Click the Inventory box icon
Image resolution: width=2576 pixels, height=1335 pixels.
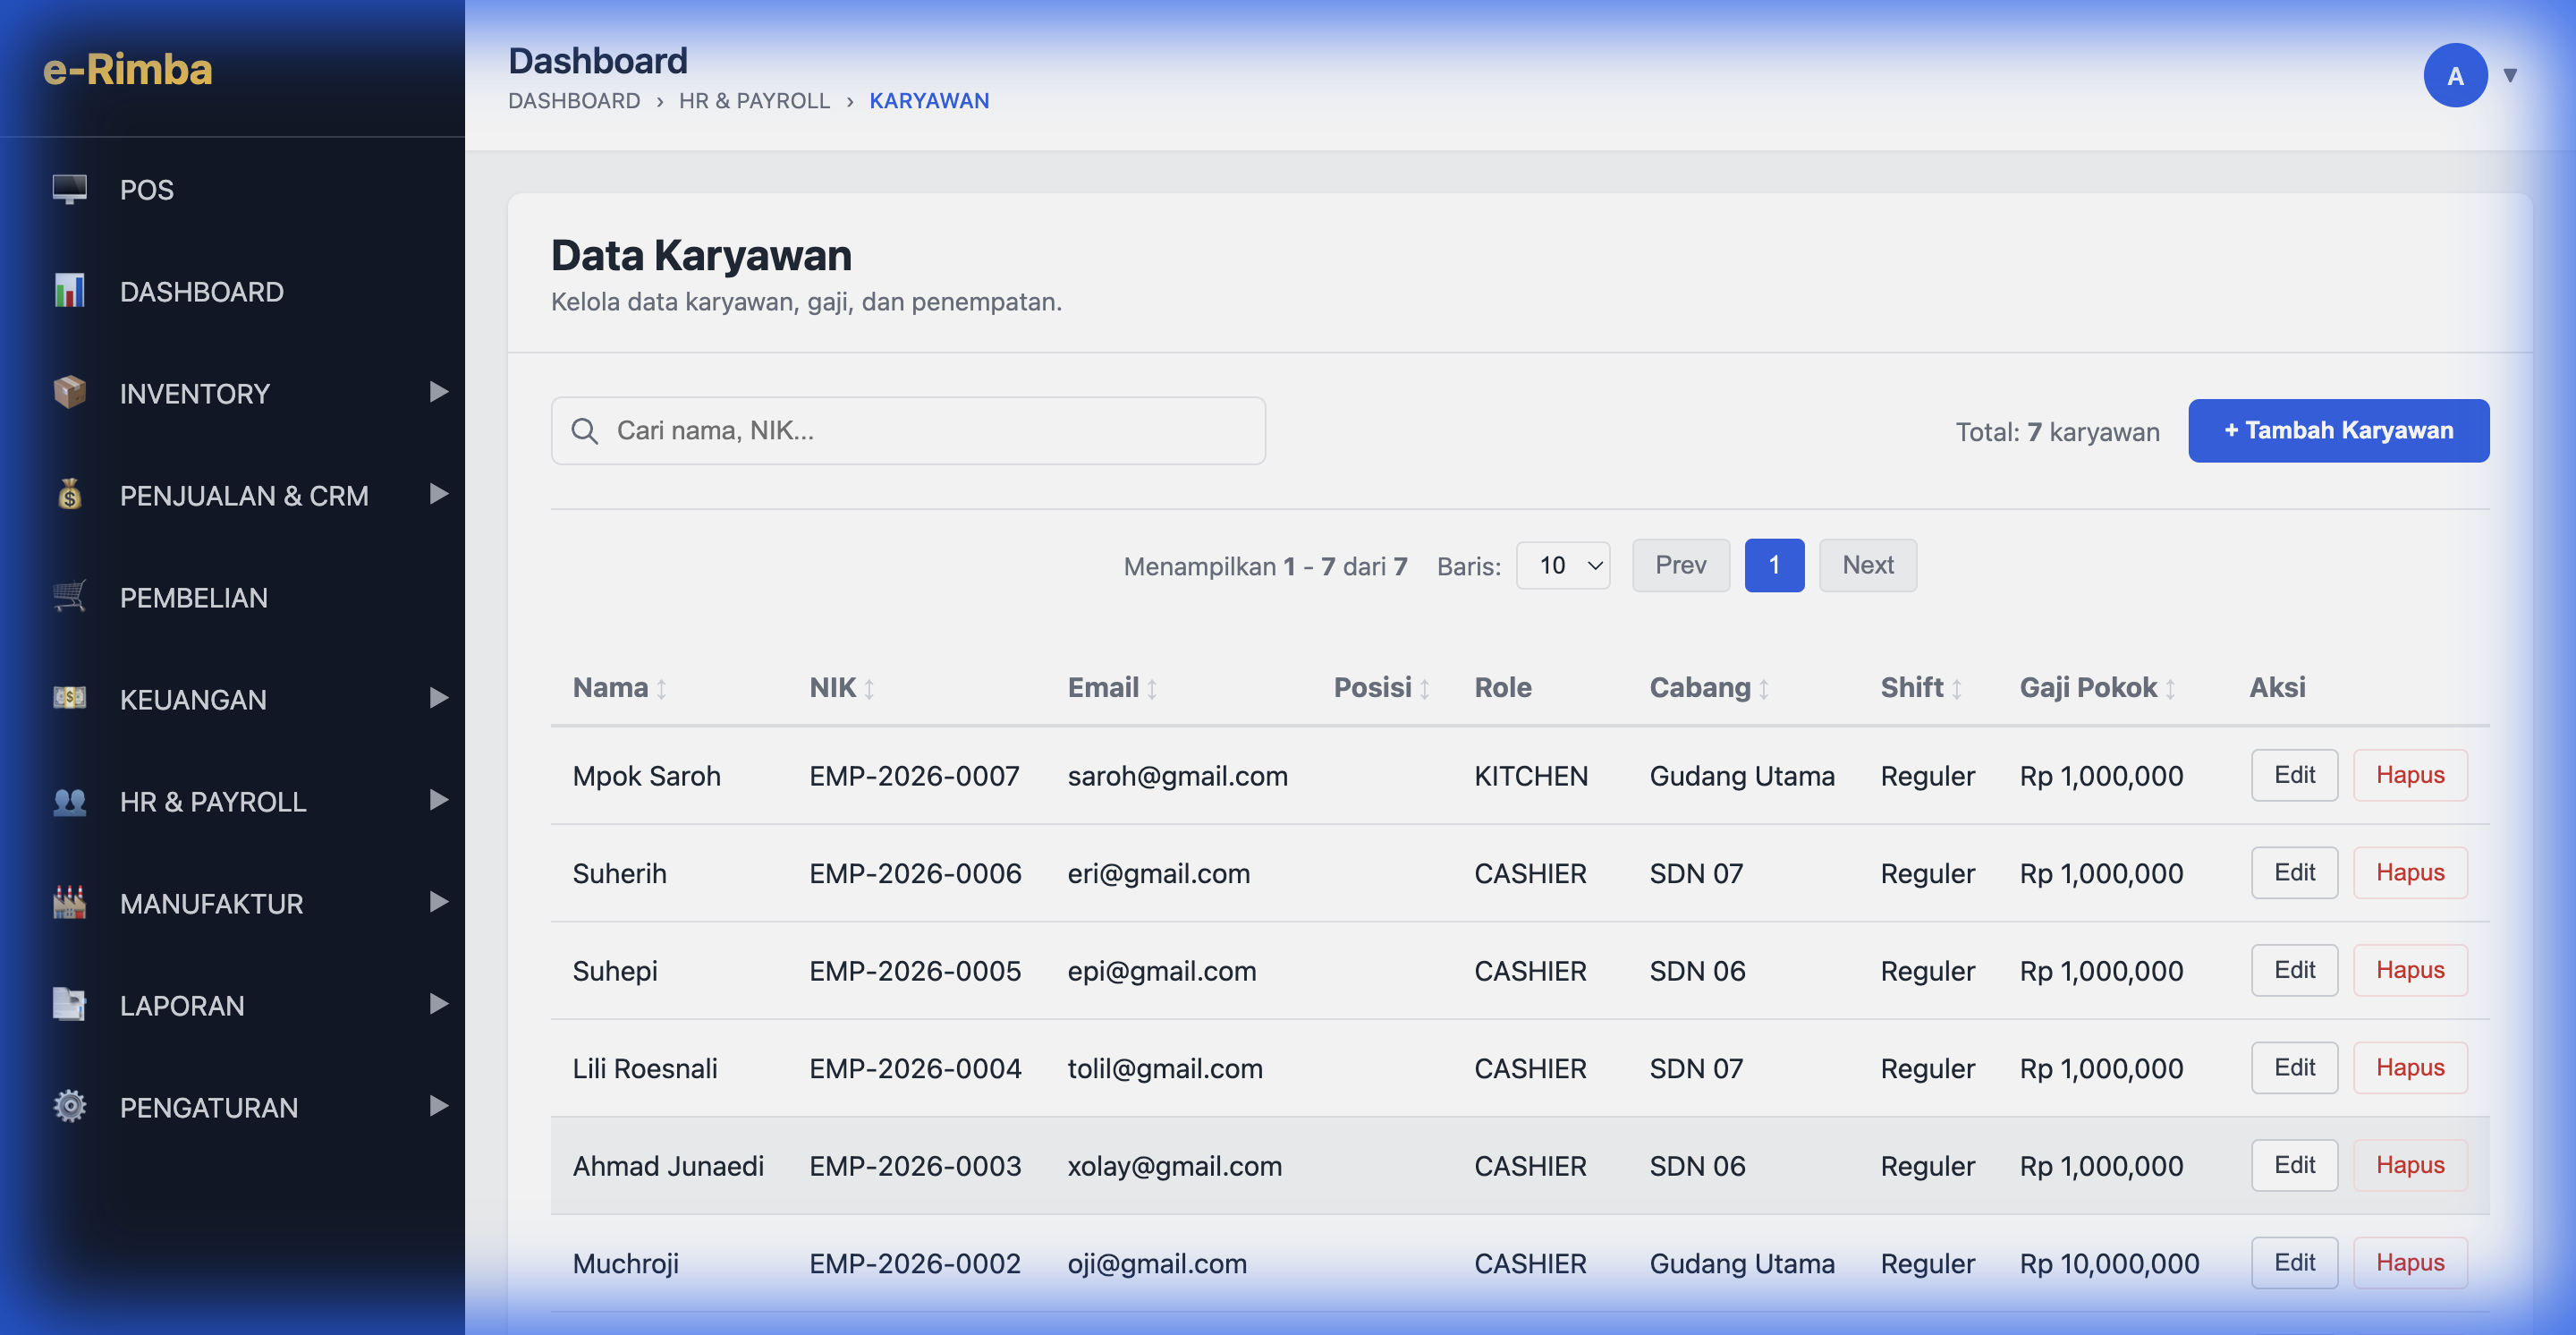(69, 392)
